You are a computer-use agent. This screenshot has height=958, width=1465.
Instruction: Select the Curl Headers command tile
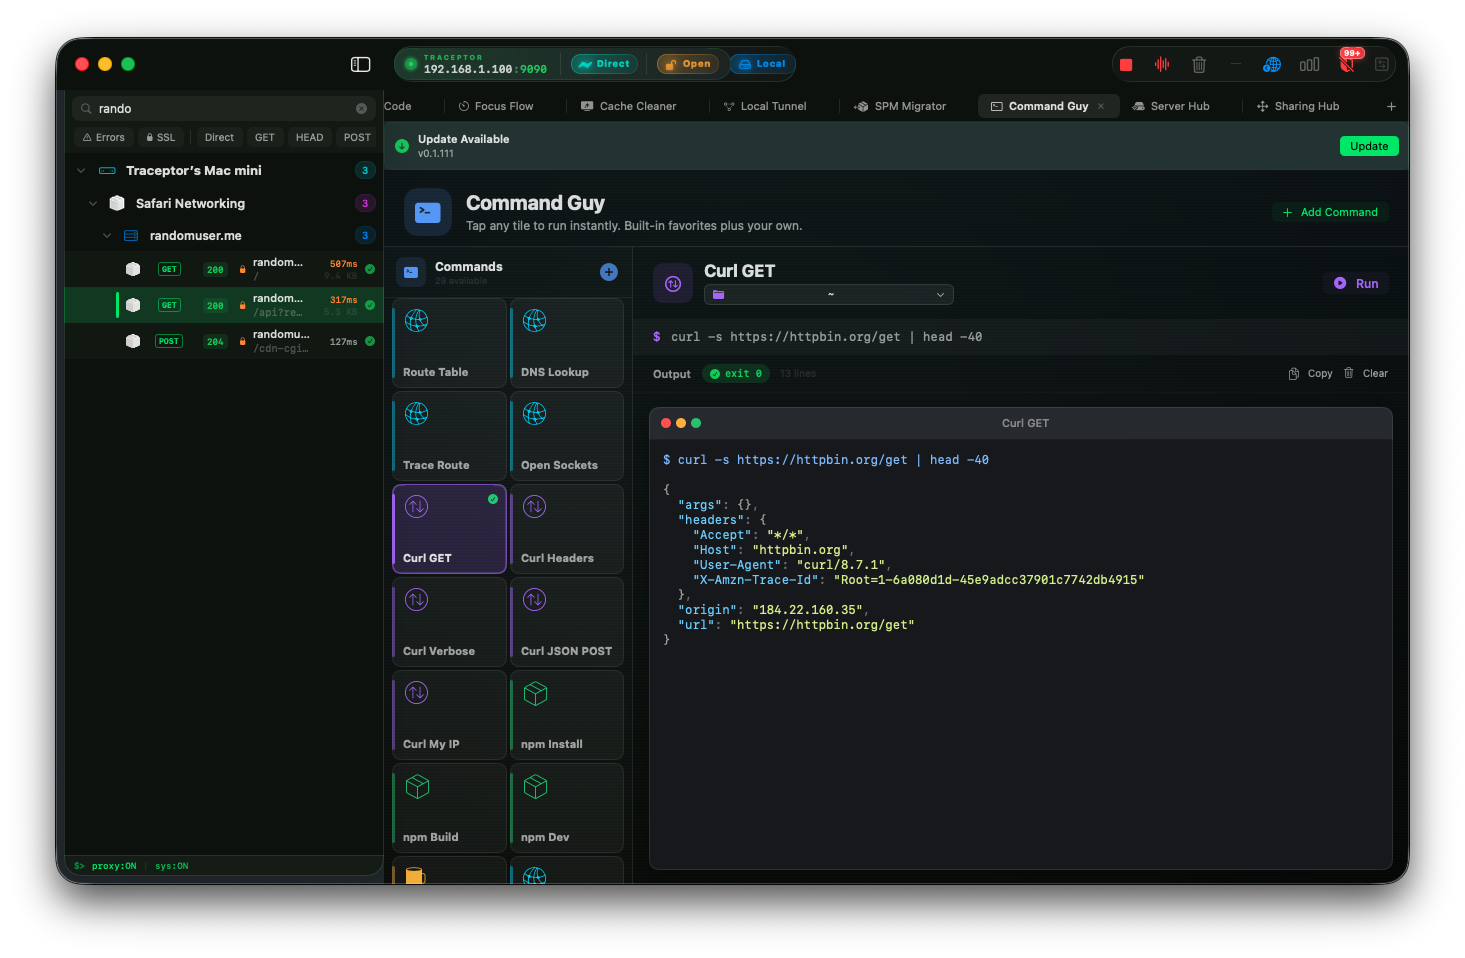(x=567, y=529)
